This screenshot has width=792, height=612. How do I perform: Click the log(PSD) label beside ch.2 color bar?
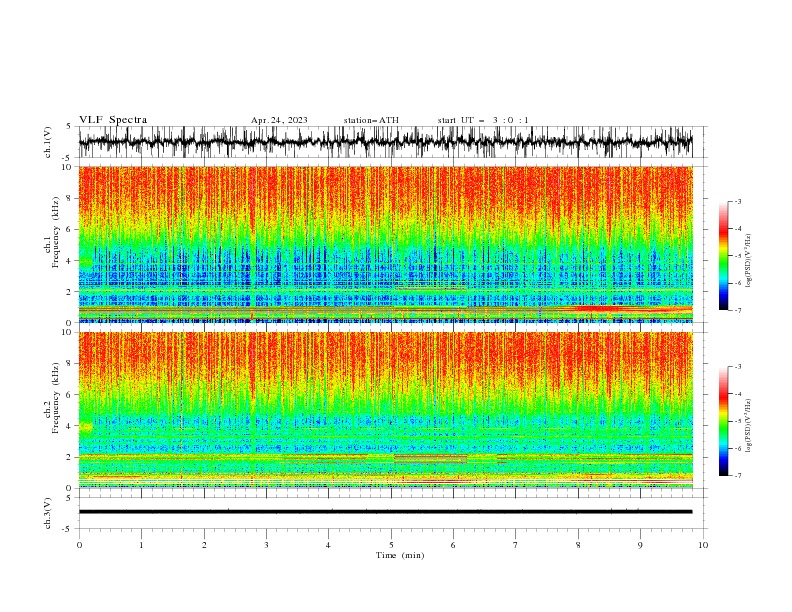(748, 426)
